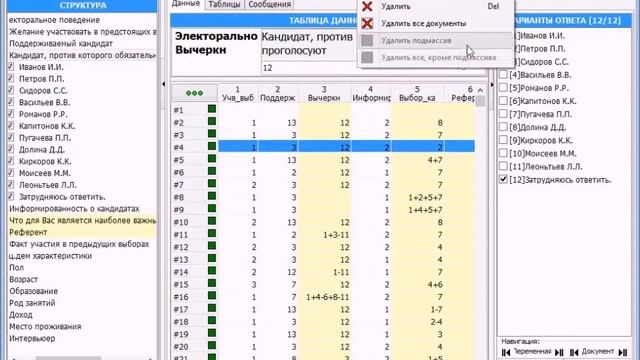The width and height of the screenshot is (640, 360).
Task: Select Информированность о кандидатах in the structure list
Action: [74, 209]
